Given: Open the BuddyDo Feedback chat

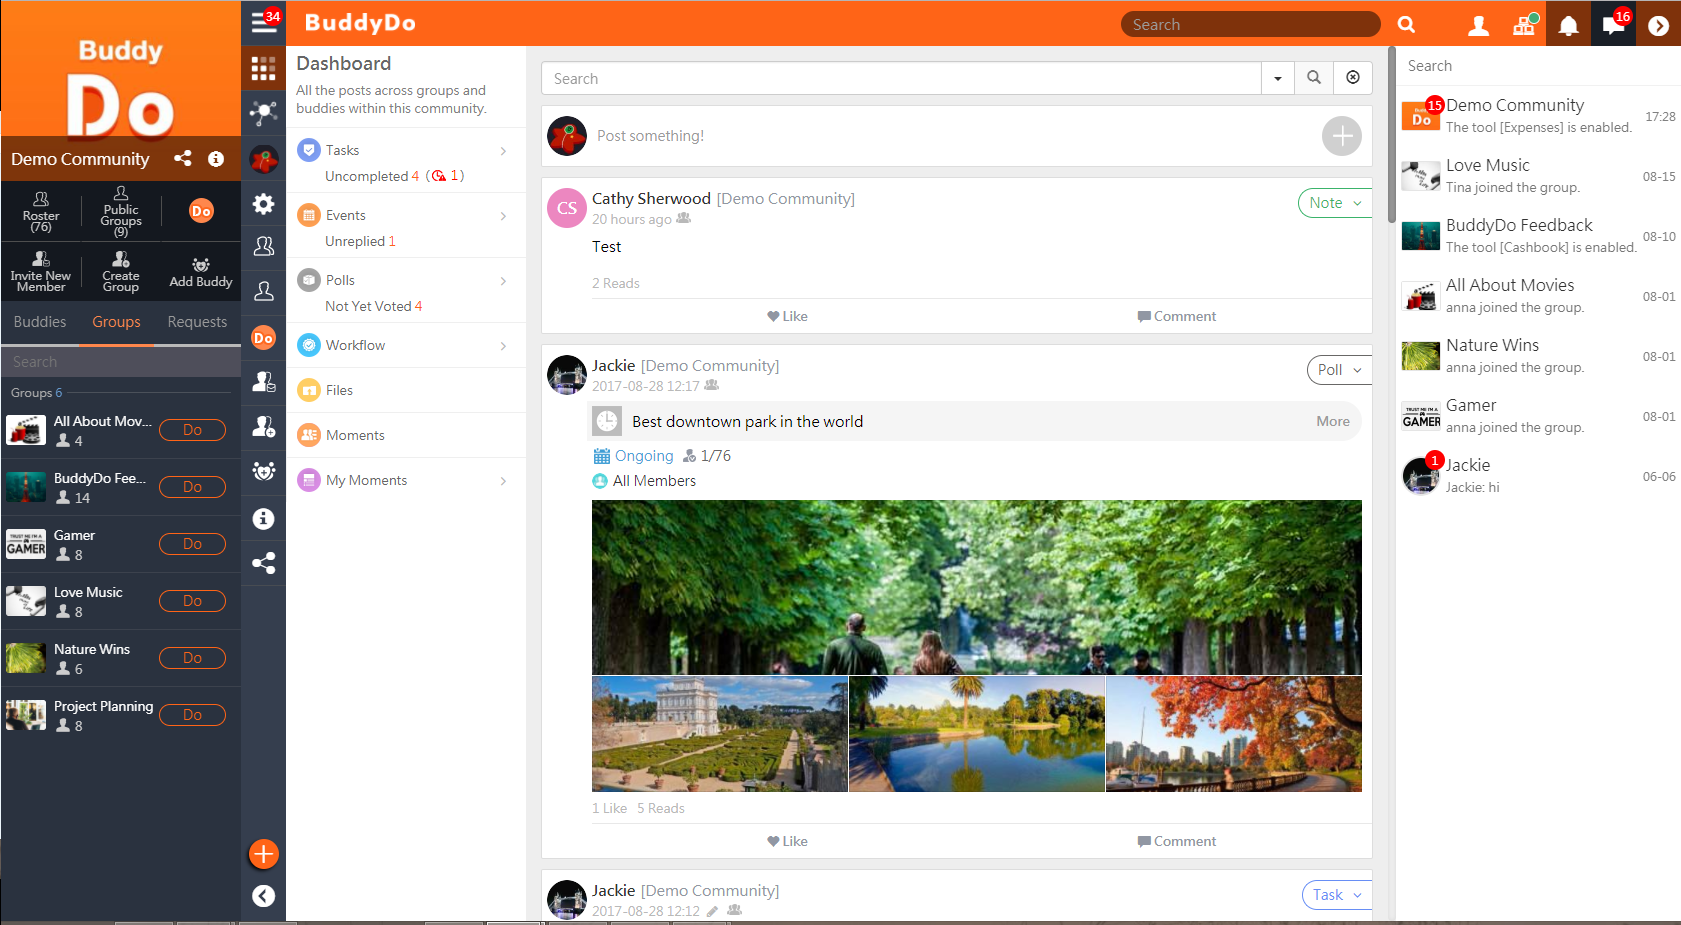Looking at the screenshot, I should click(1538, 236).
